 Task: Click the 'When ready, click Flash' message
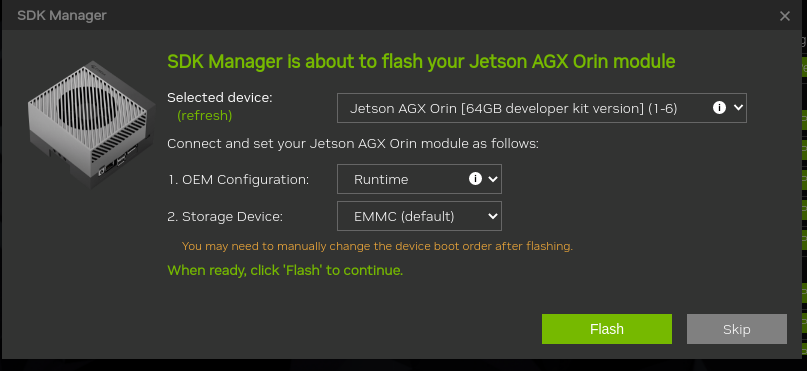point(285,270)
